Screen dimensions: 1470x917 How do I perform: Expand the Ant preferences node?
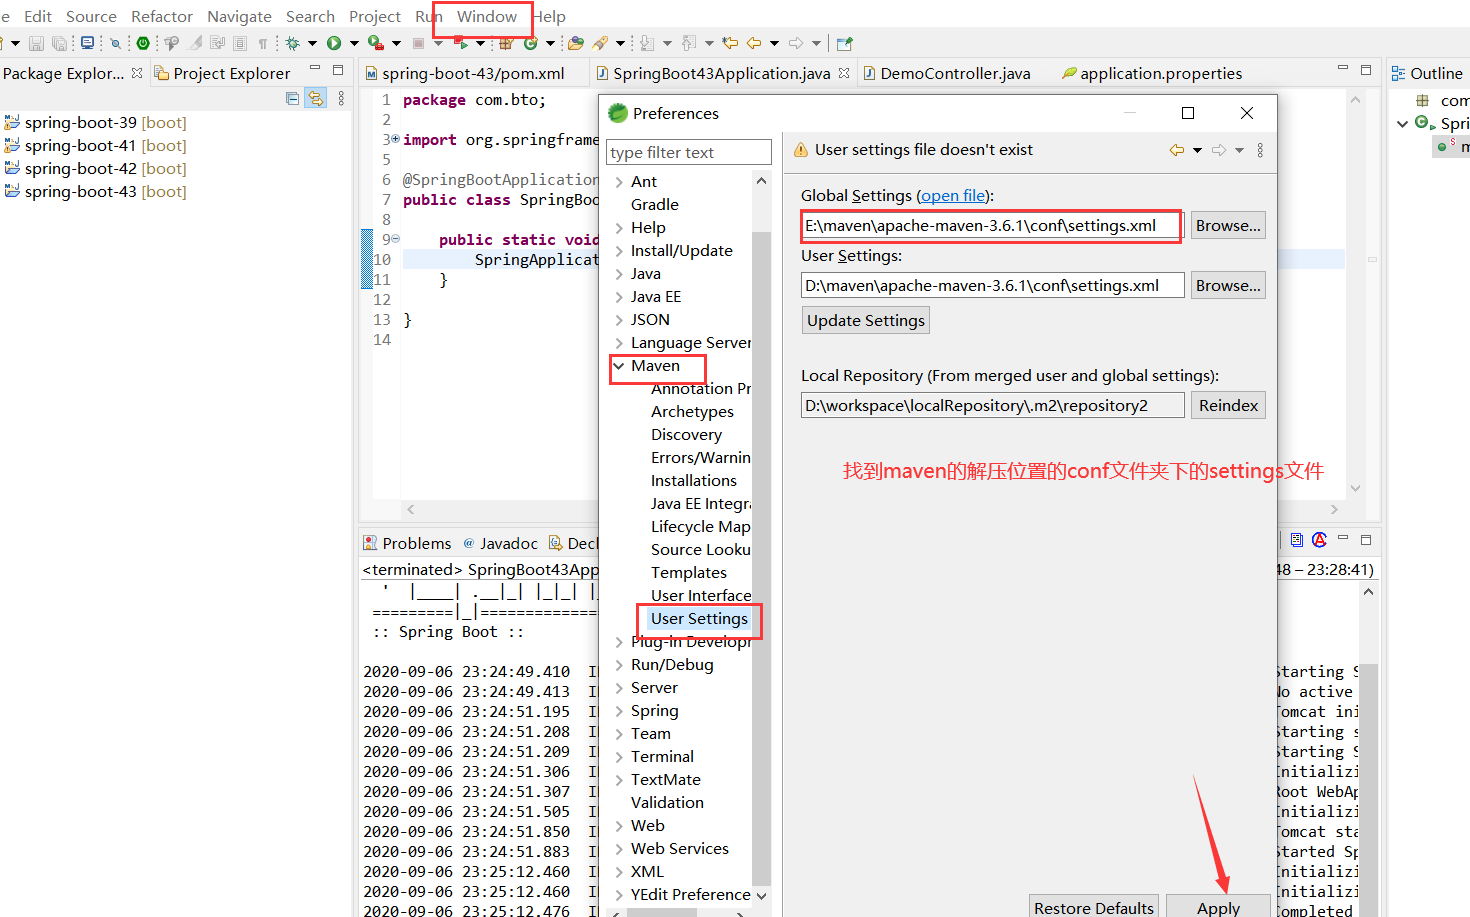619,182
